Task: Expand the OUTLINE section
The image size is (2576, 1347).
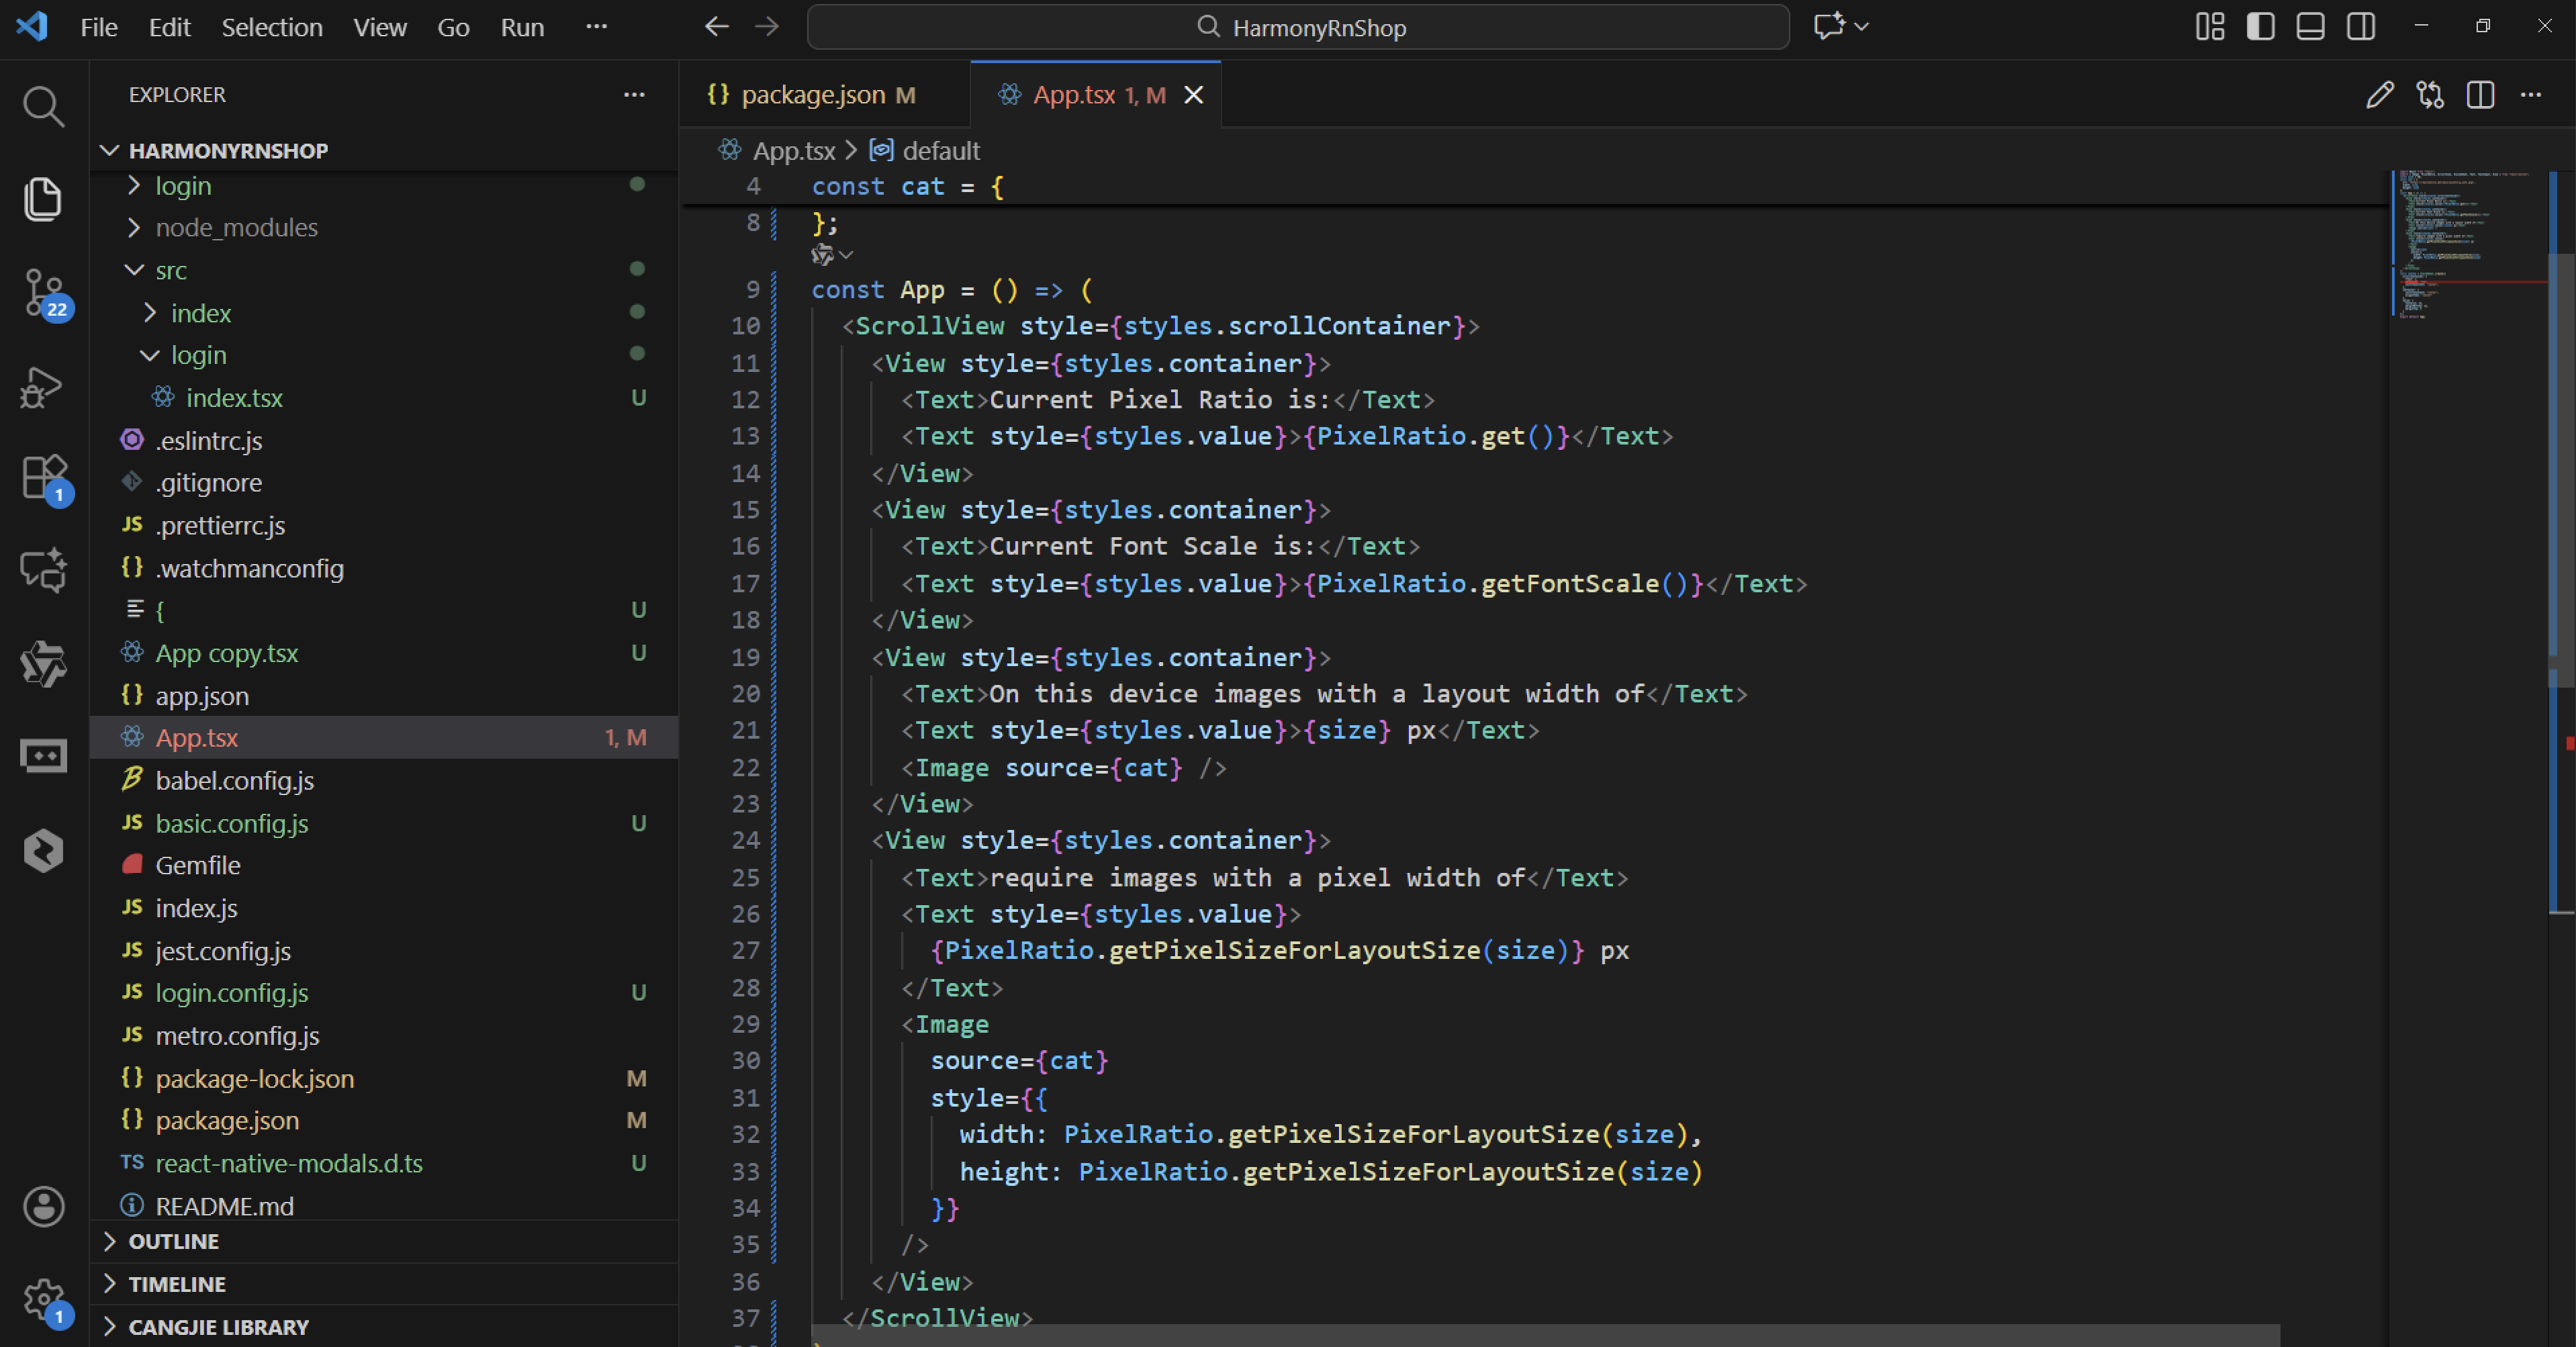Action: [173, 1241]
